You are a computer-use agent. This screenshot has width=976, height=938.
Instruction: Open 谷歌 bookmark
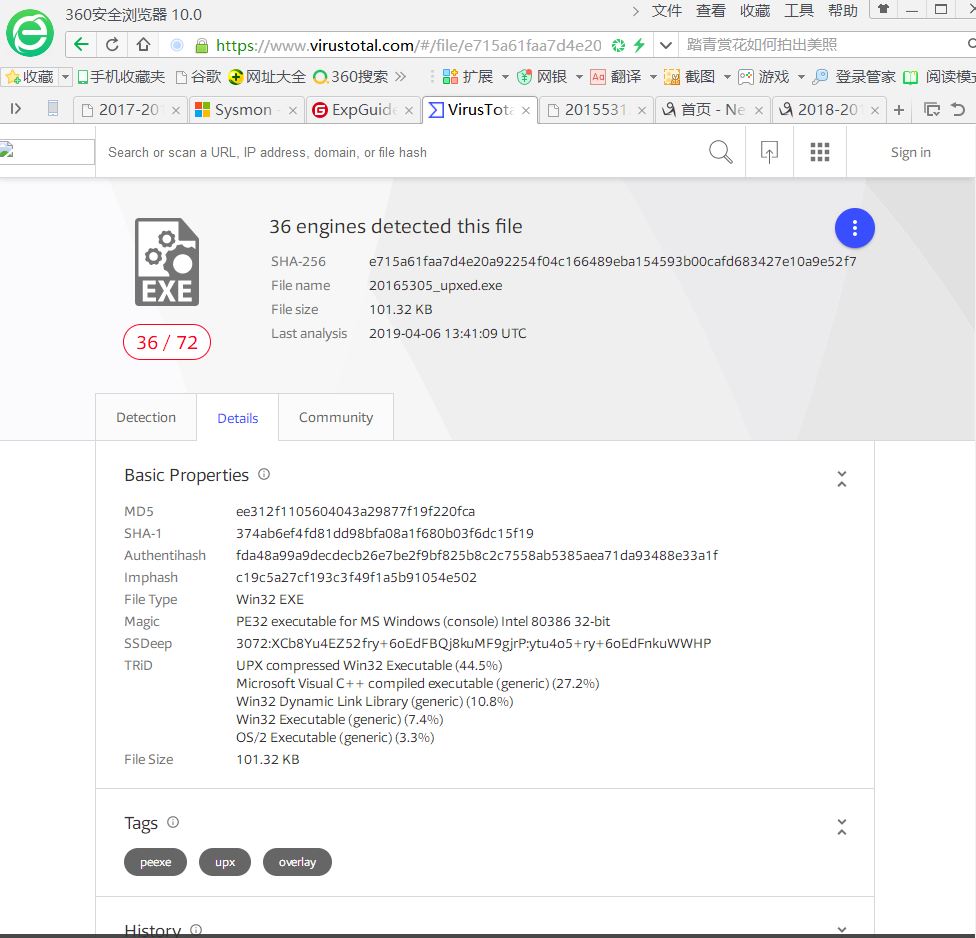click(199, 77)
